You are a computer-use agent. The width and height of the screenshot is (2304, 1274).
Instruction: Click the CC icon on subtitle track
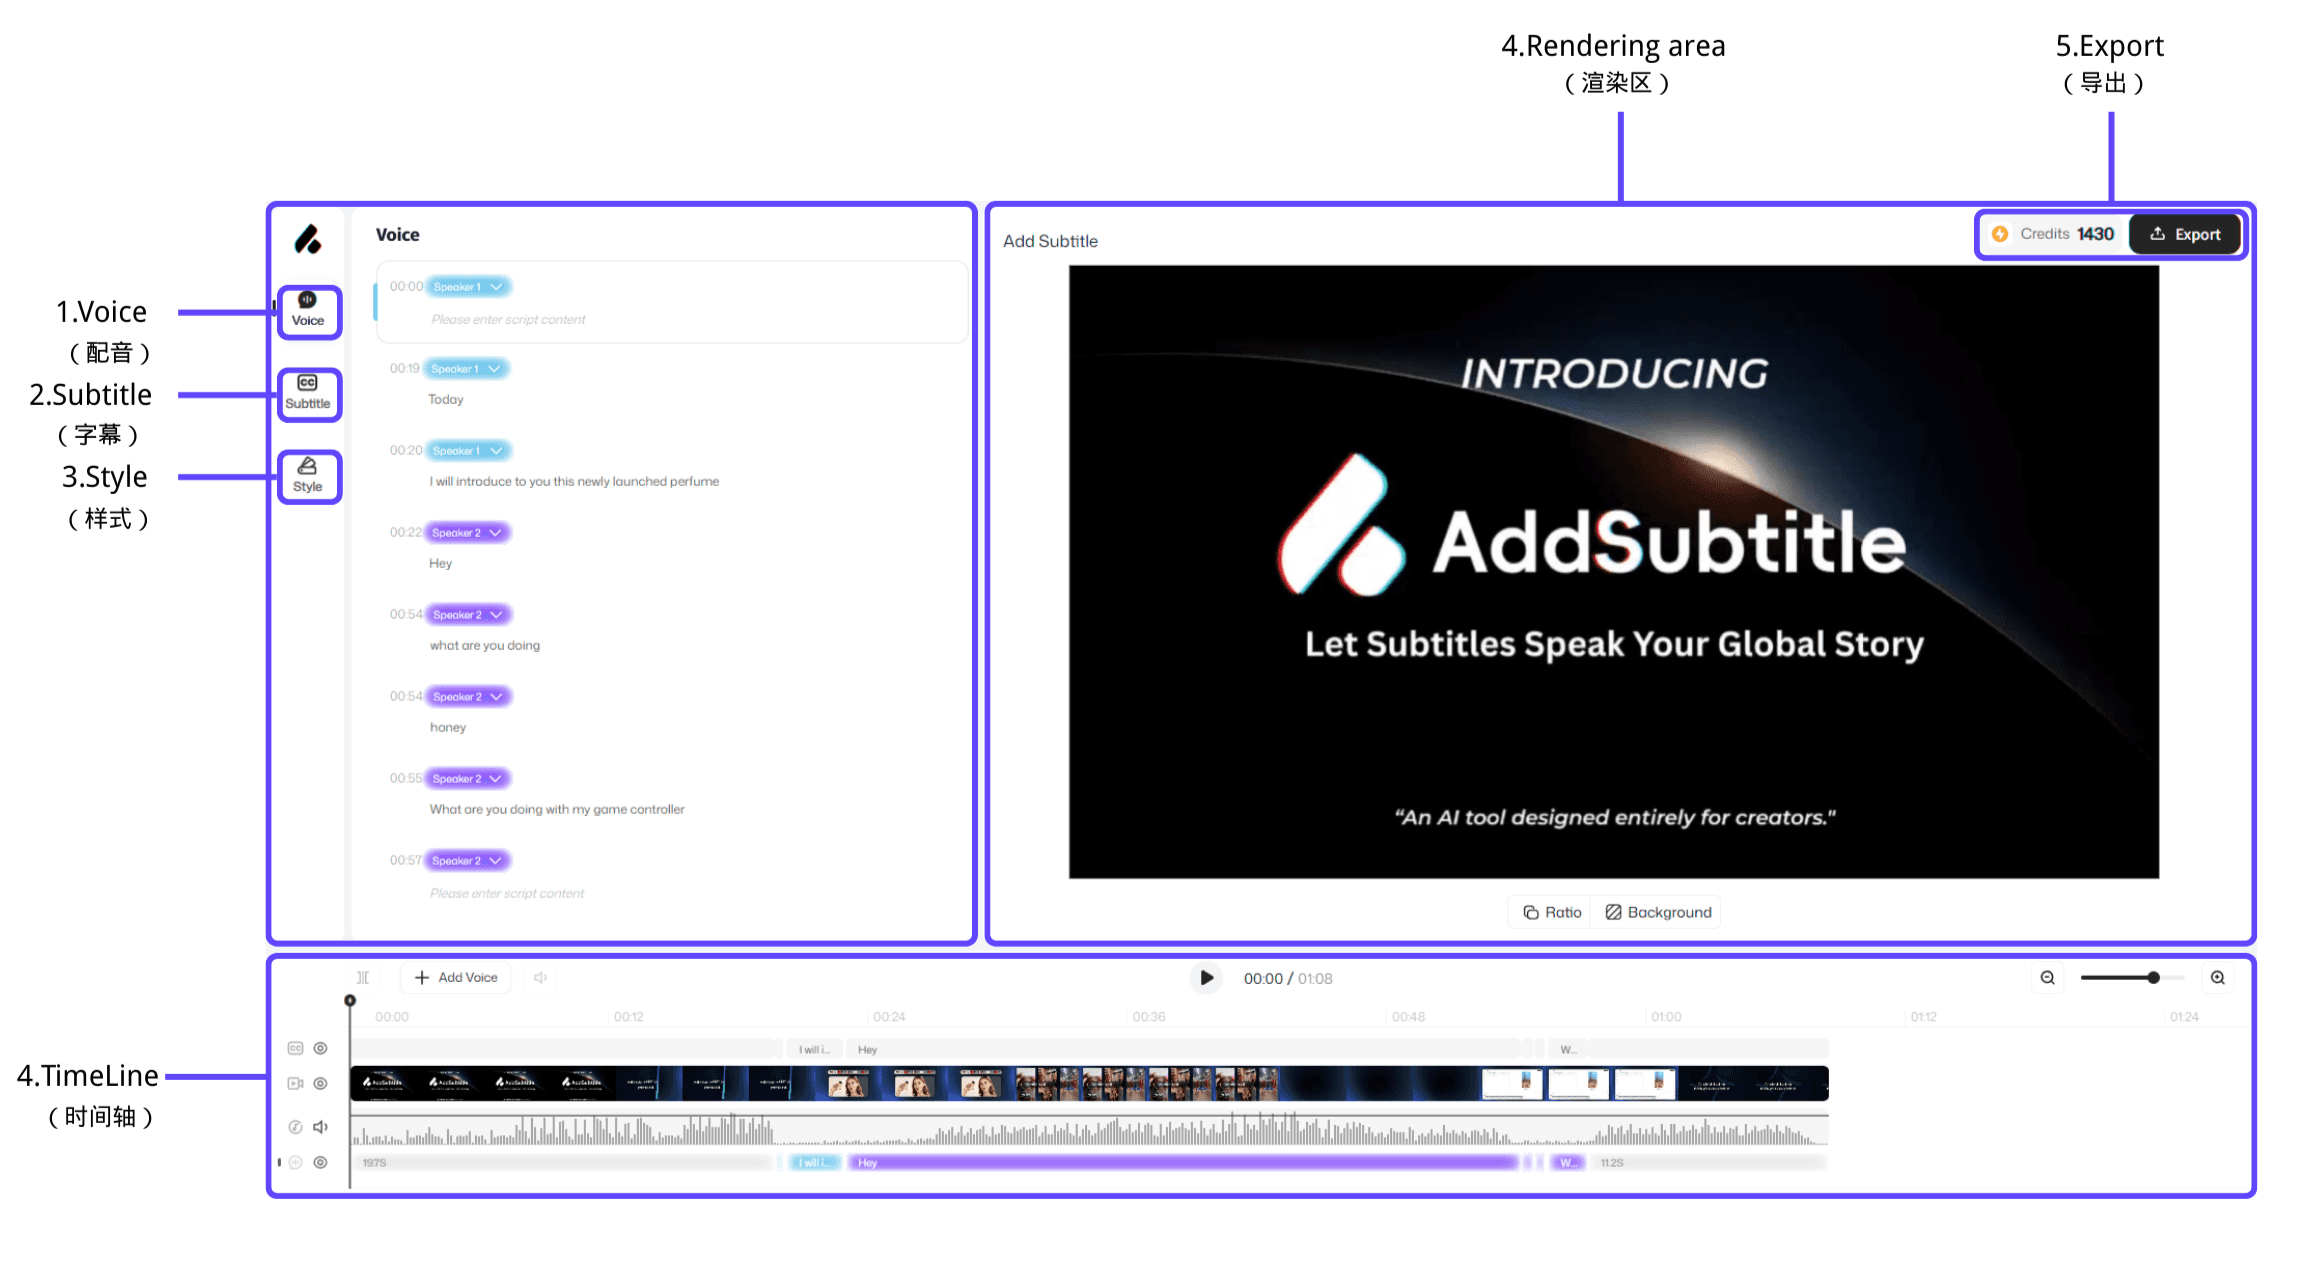pos(295,1048)
